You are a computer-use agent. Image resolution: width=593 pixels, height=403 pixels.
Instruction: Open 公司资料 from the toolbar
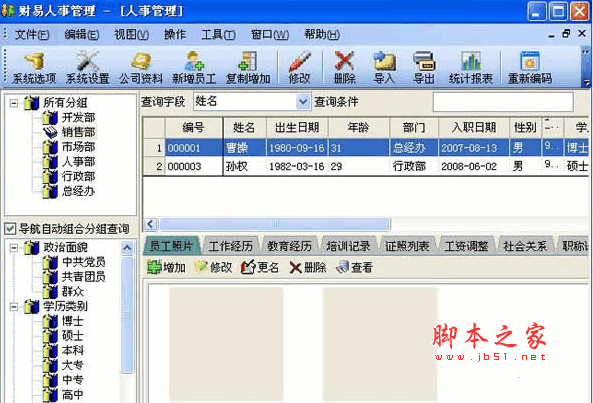pyautogui.click(x=141, y=68)
